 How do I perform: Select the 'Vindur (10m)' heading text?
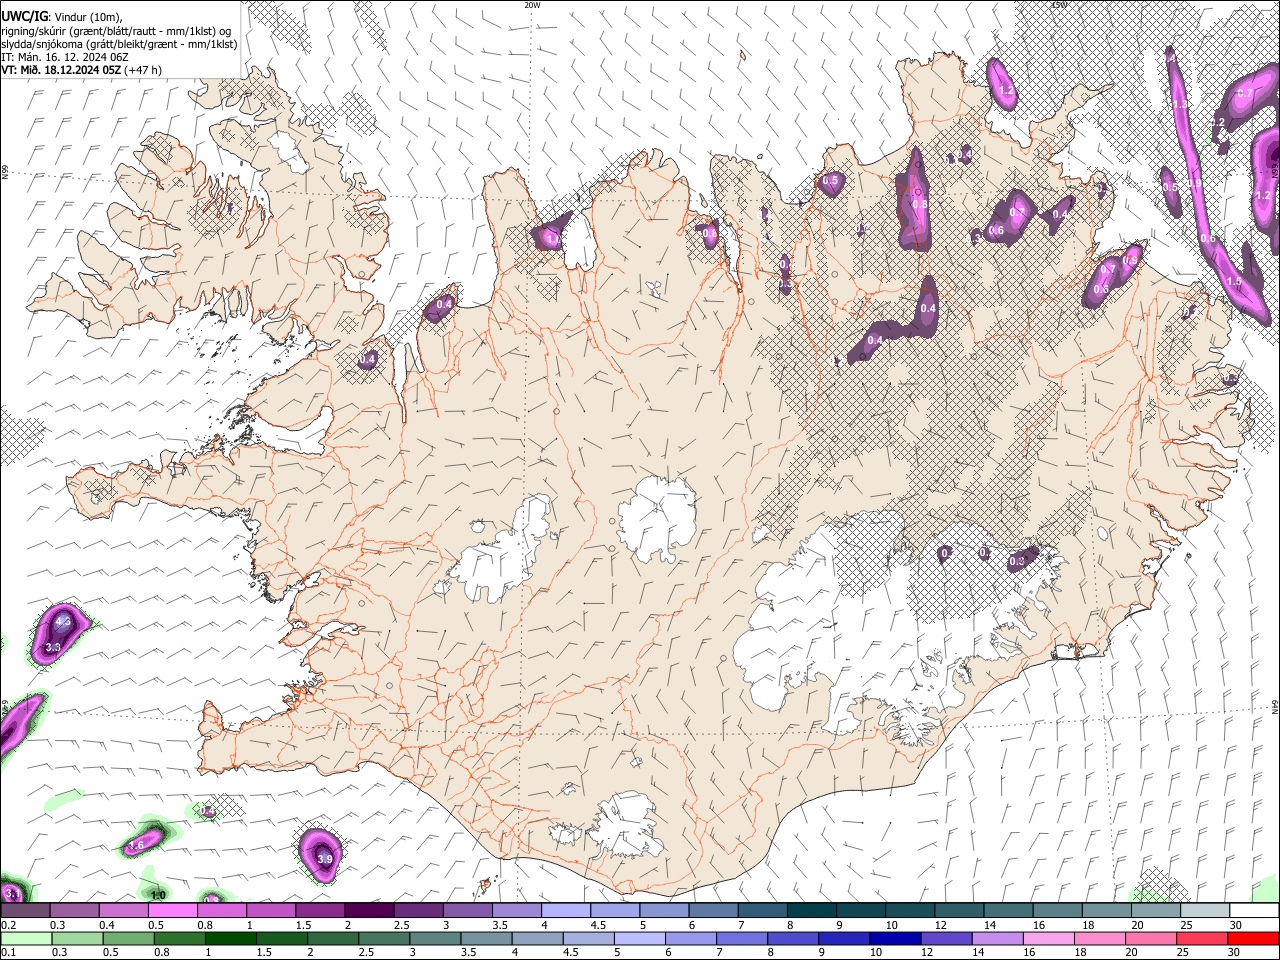[x=86, y=17]
